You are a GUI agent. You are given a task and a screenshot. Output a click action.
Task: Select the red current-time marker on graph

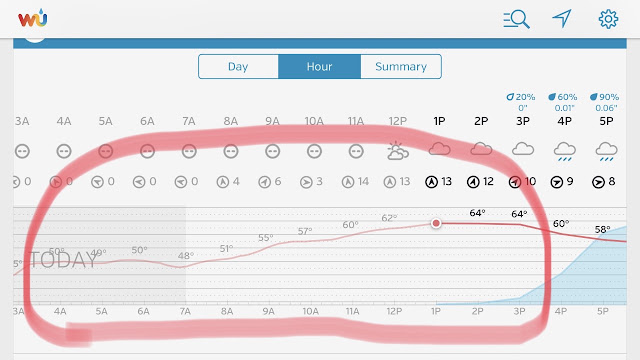tap(436, 223)
